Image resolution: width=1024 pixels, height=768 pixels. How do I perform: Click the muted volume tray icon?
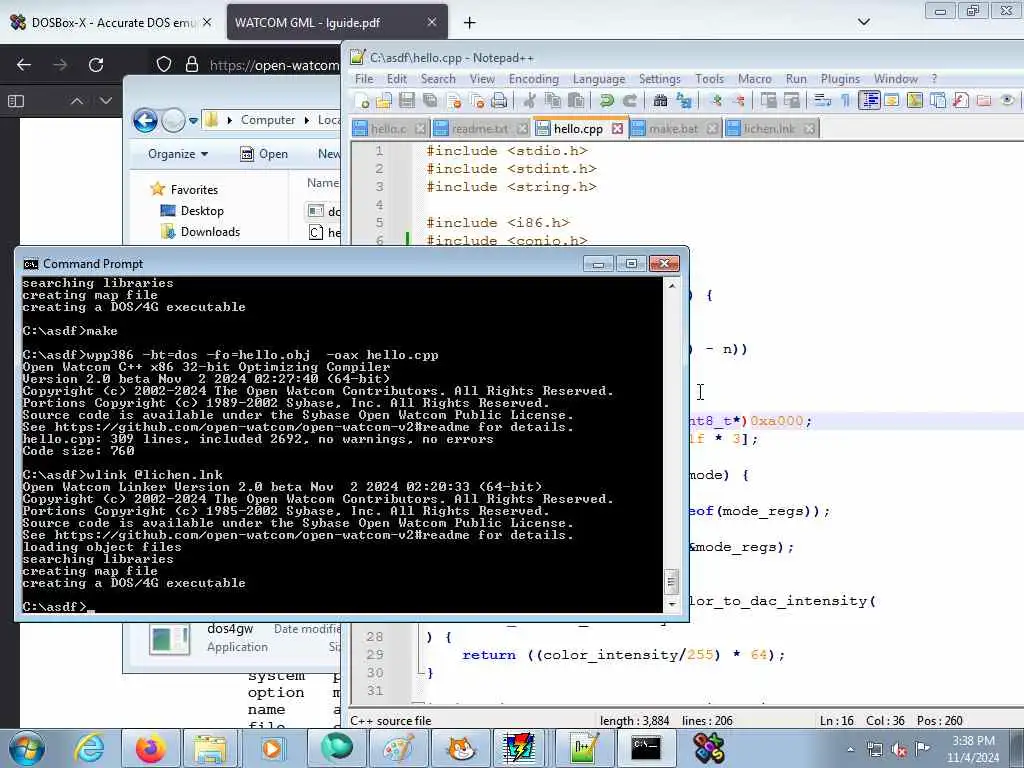click(x=899, y=750)
